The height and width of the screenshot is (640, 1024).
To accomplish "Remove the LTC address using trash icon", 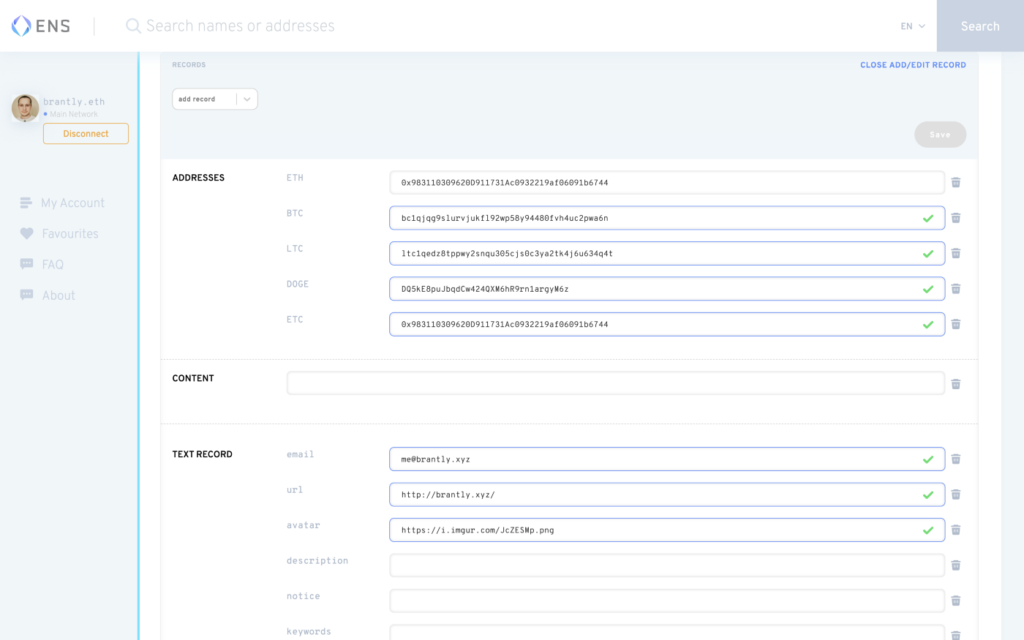I will (x=955, y=253).
